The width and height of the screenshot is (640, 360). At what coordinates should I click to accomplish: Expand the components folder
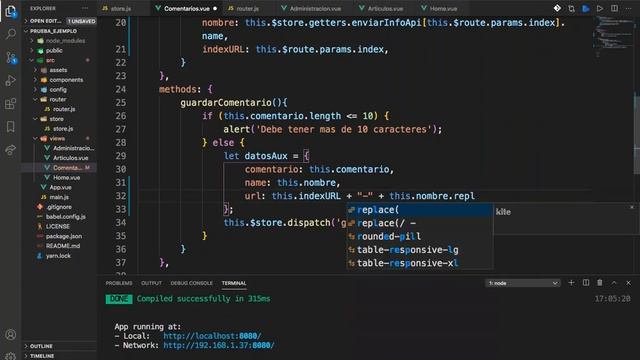59,80
